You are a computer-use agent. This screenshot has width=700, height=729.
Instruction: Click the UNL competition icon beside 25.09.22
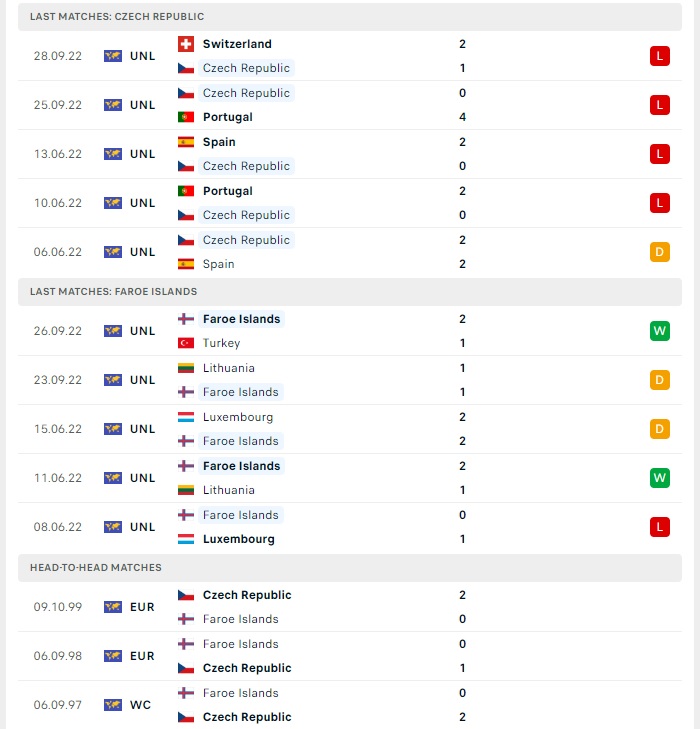click(113, 105)
